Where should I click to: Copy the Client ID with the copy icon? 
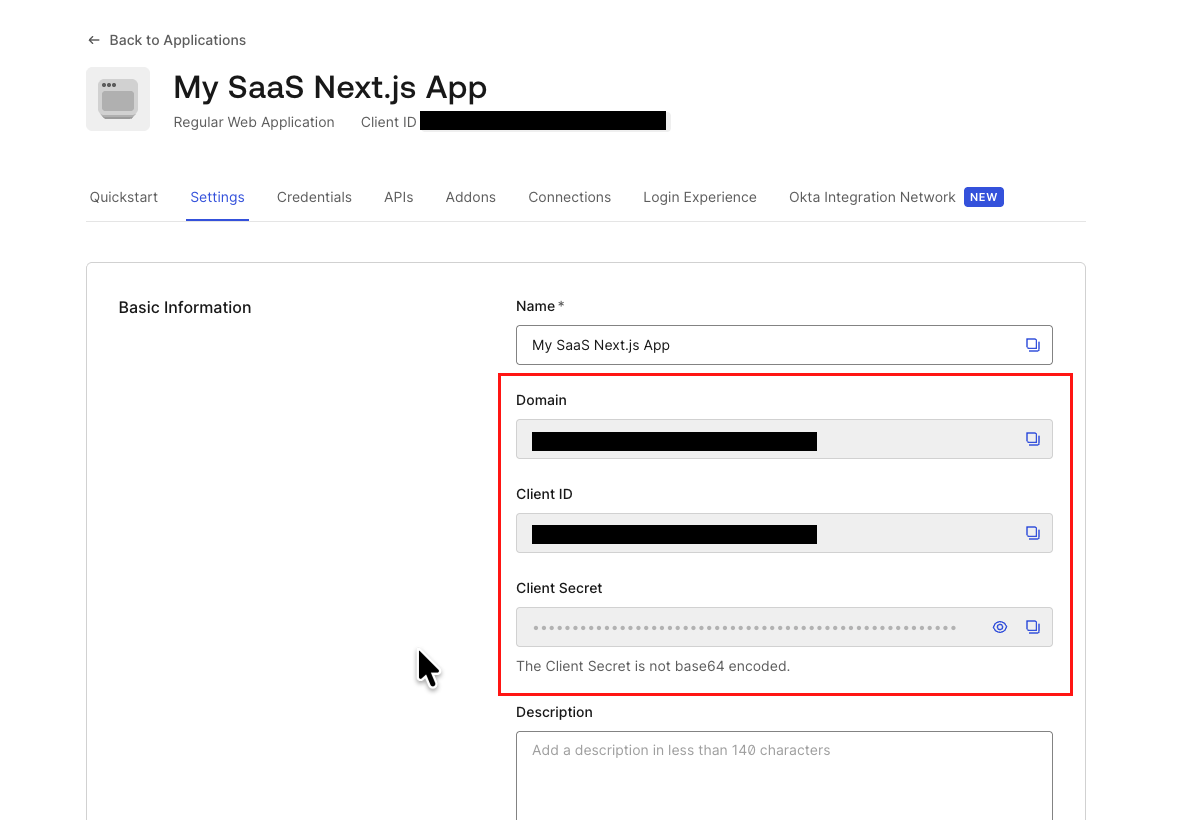click(x=1032, y=533)
